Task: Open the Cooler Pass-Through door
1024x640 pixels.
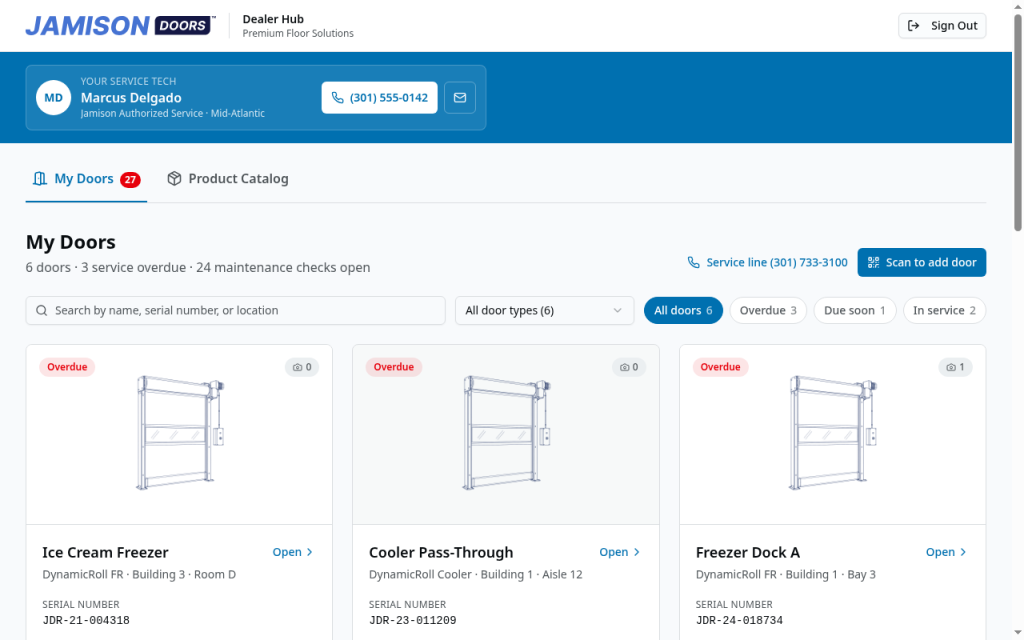Action: coord(620,552)
